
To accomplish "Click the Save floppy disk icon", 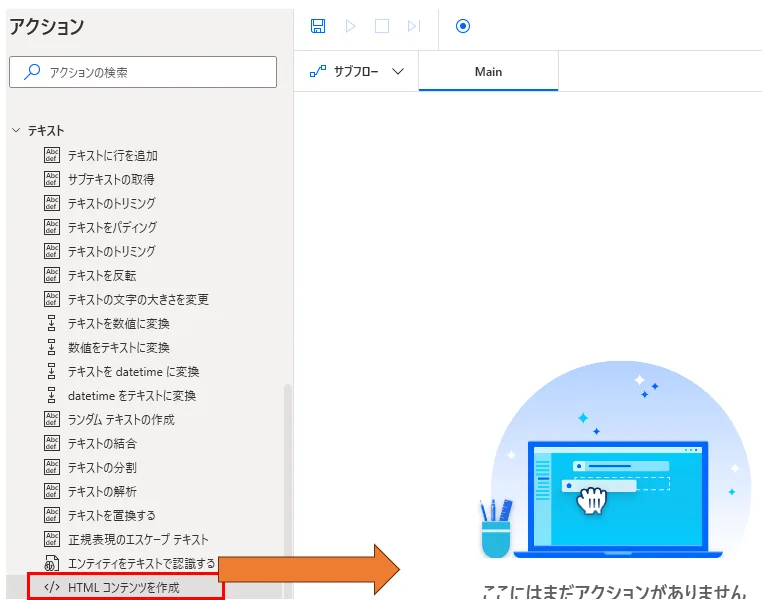I will (x=318, y=26).
